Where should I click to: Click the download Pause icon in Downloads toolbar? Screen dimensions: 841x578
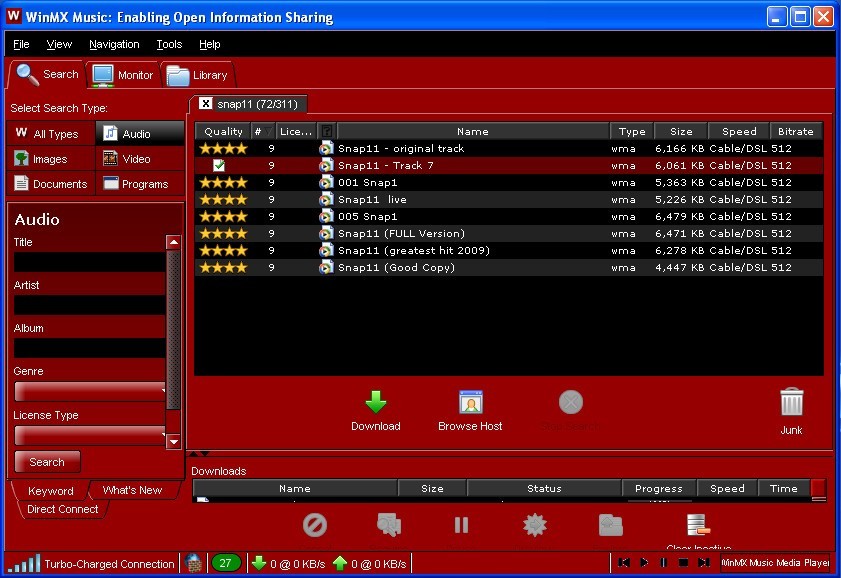[461, 525]
